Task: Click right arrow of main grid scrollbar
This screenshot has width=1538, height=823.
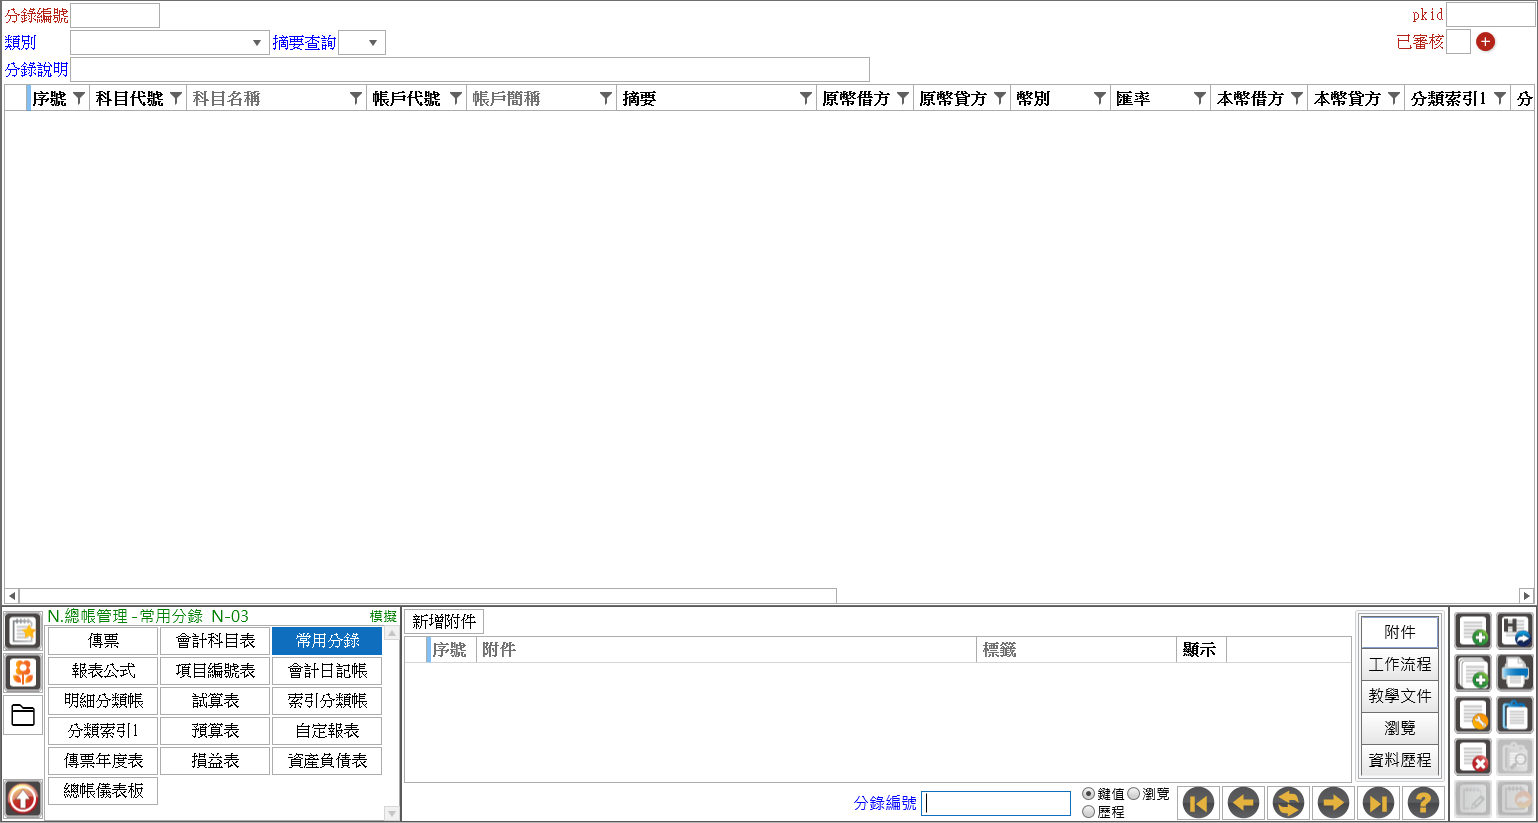Action: point(1526,596)
